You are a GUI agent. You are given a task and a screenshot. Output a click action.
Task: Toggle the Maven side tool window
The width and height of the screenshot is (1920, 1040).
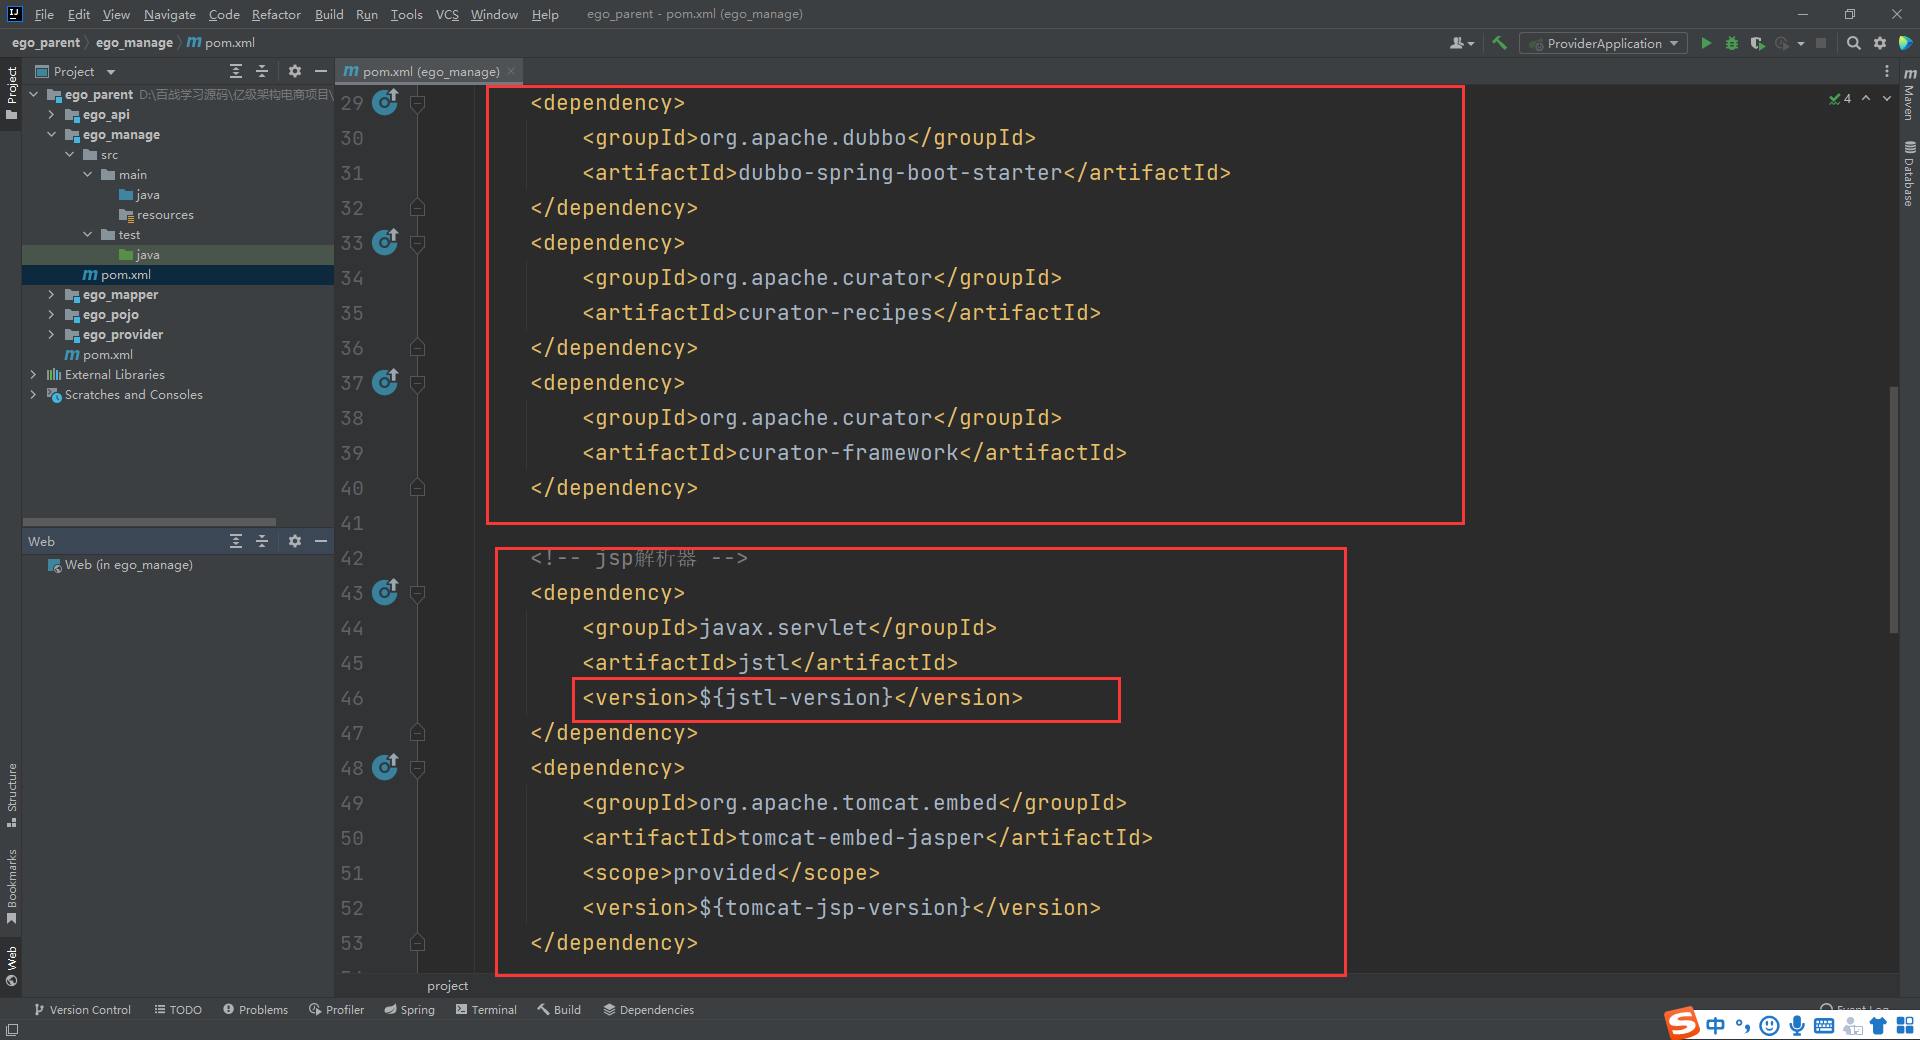[1909, 95]
